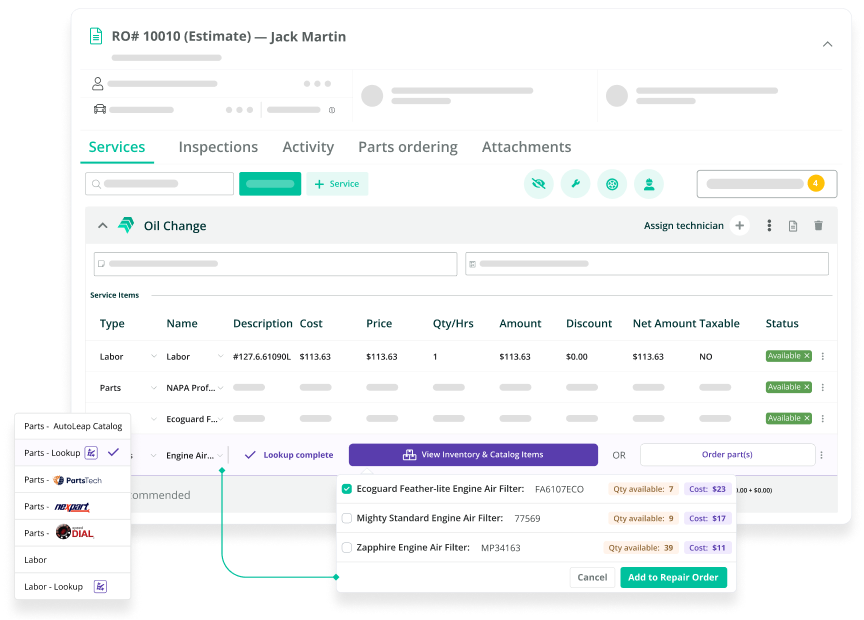Screen dimensions: 864x620
Task: Click the wrench icon in toolbar
Action: coord(575,184)
